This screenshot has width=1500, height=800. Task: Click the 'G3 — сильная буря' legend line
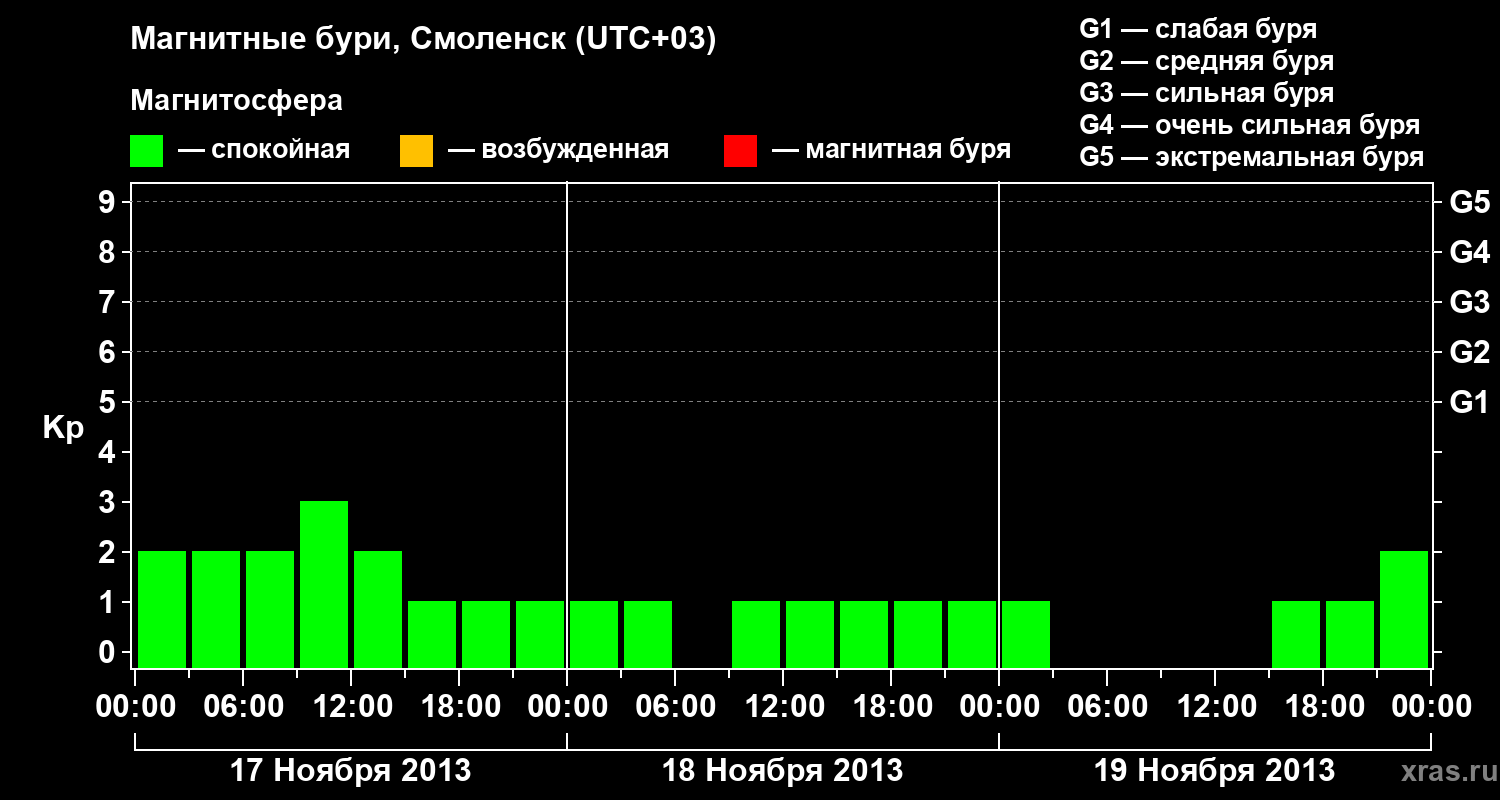point(1206,93)
